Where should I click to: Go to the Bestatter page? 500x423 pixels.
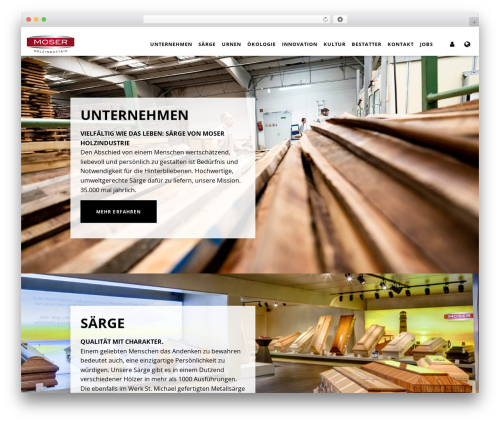366,44
